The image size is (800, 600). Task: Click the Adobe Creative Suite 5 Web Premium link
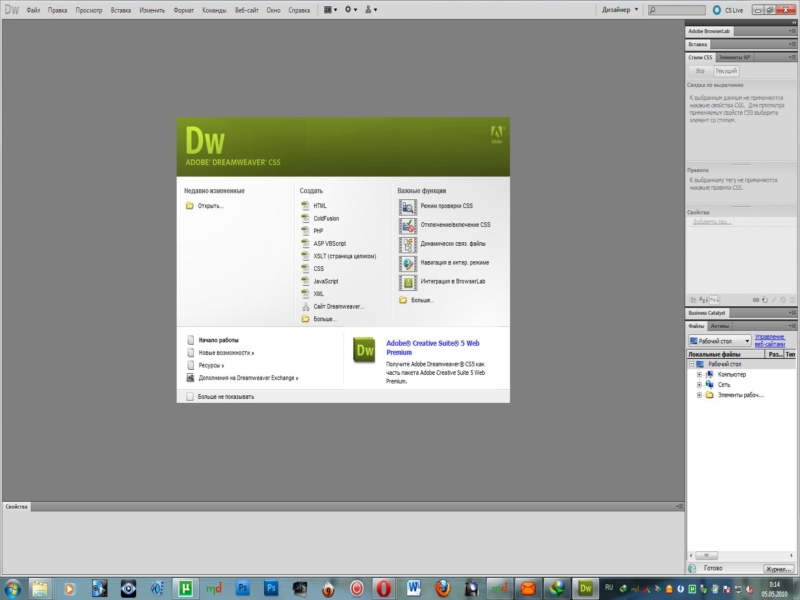click(x=433, y=347)
